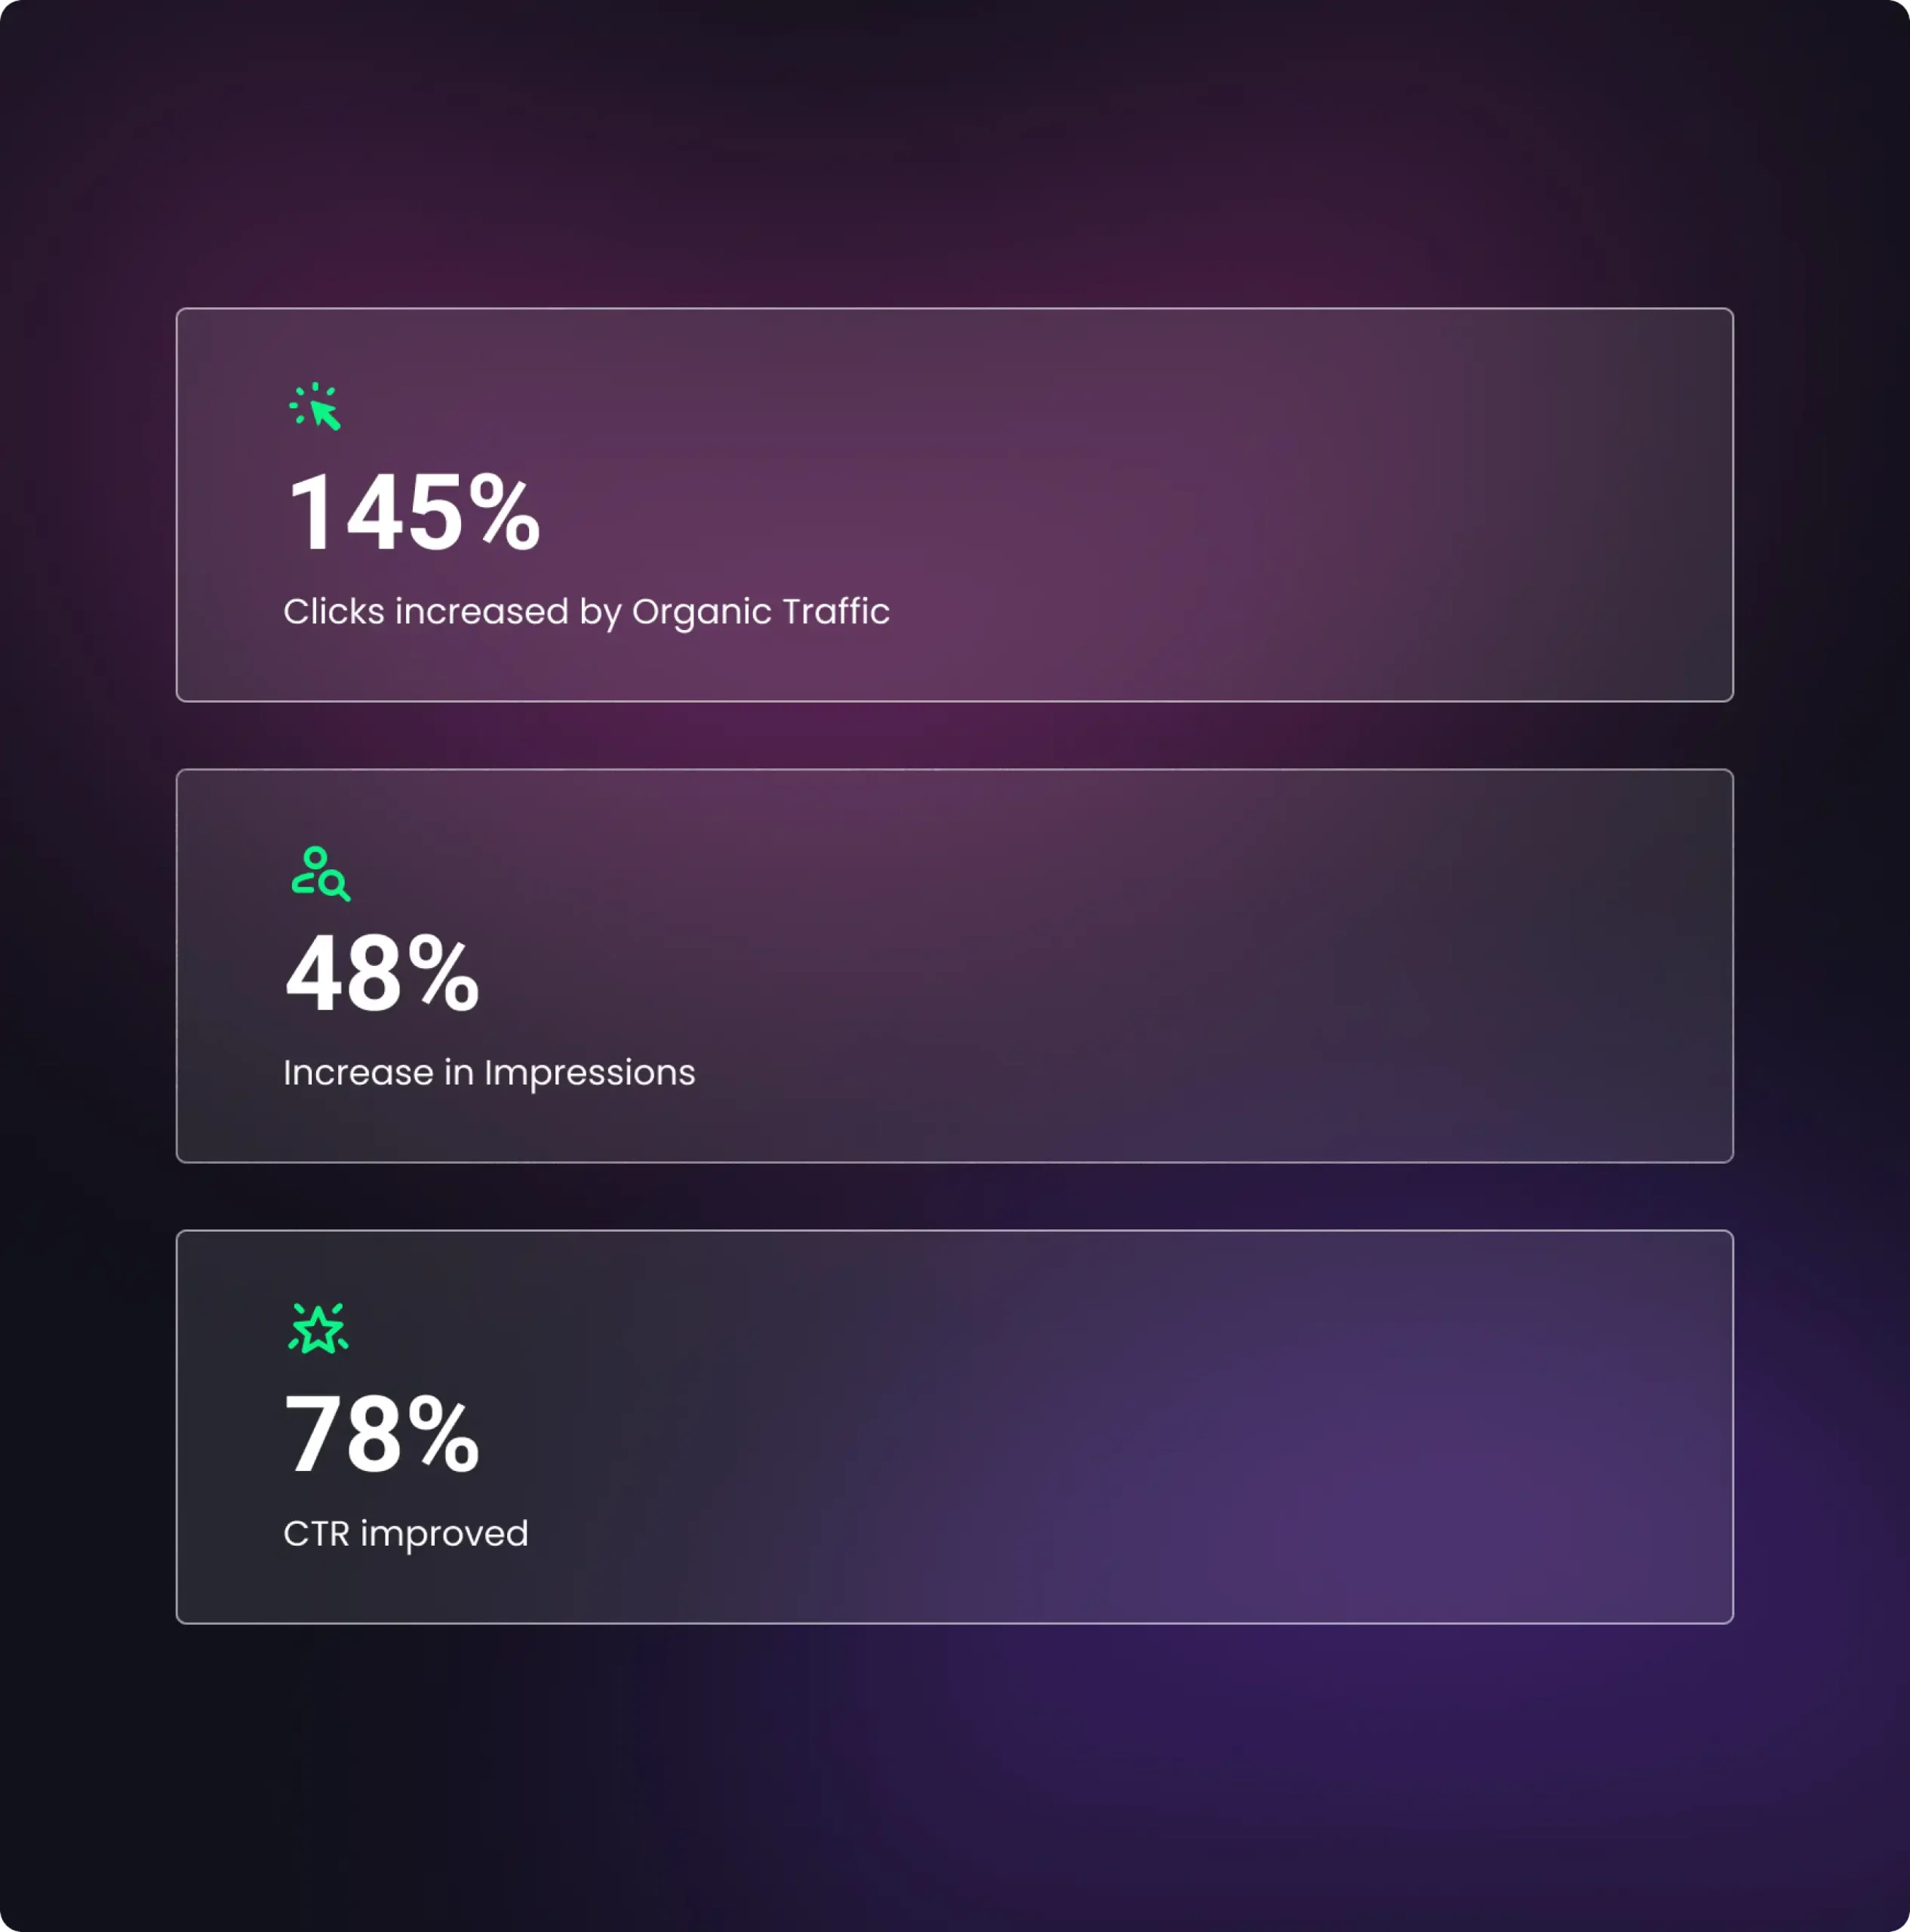
Task: Click the word "CTR" in the third card
Action: point(316,1533)
